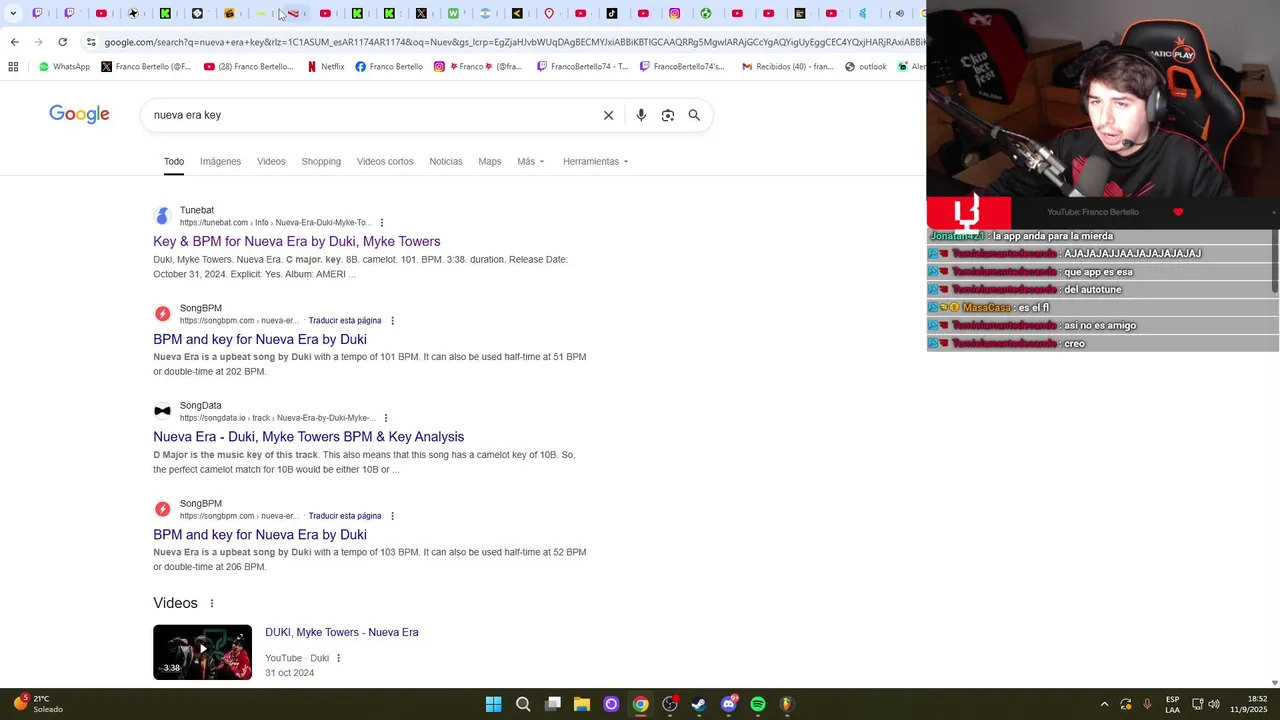Image resolution: width=1280 pixels, height=720 pixels.
Task: Open Steam from the taskbar
Action: (x=699, y=704)
